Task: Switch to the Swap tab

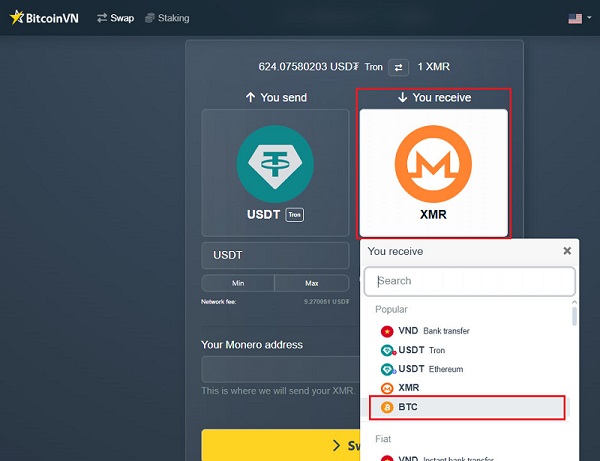Action: tap(115, 18)
